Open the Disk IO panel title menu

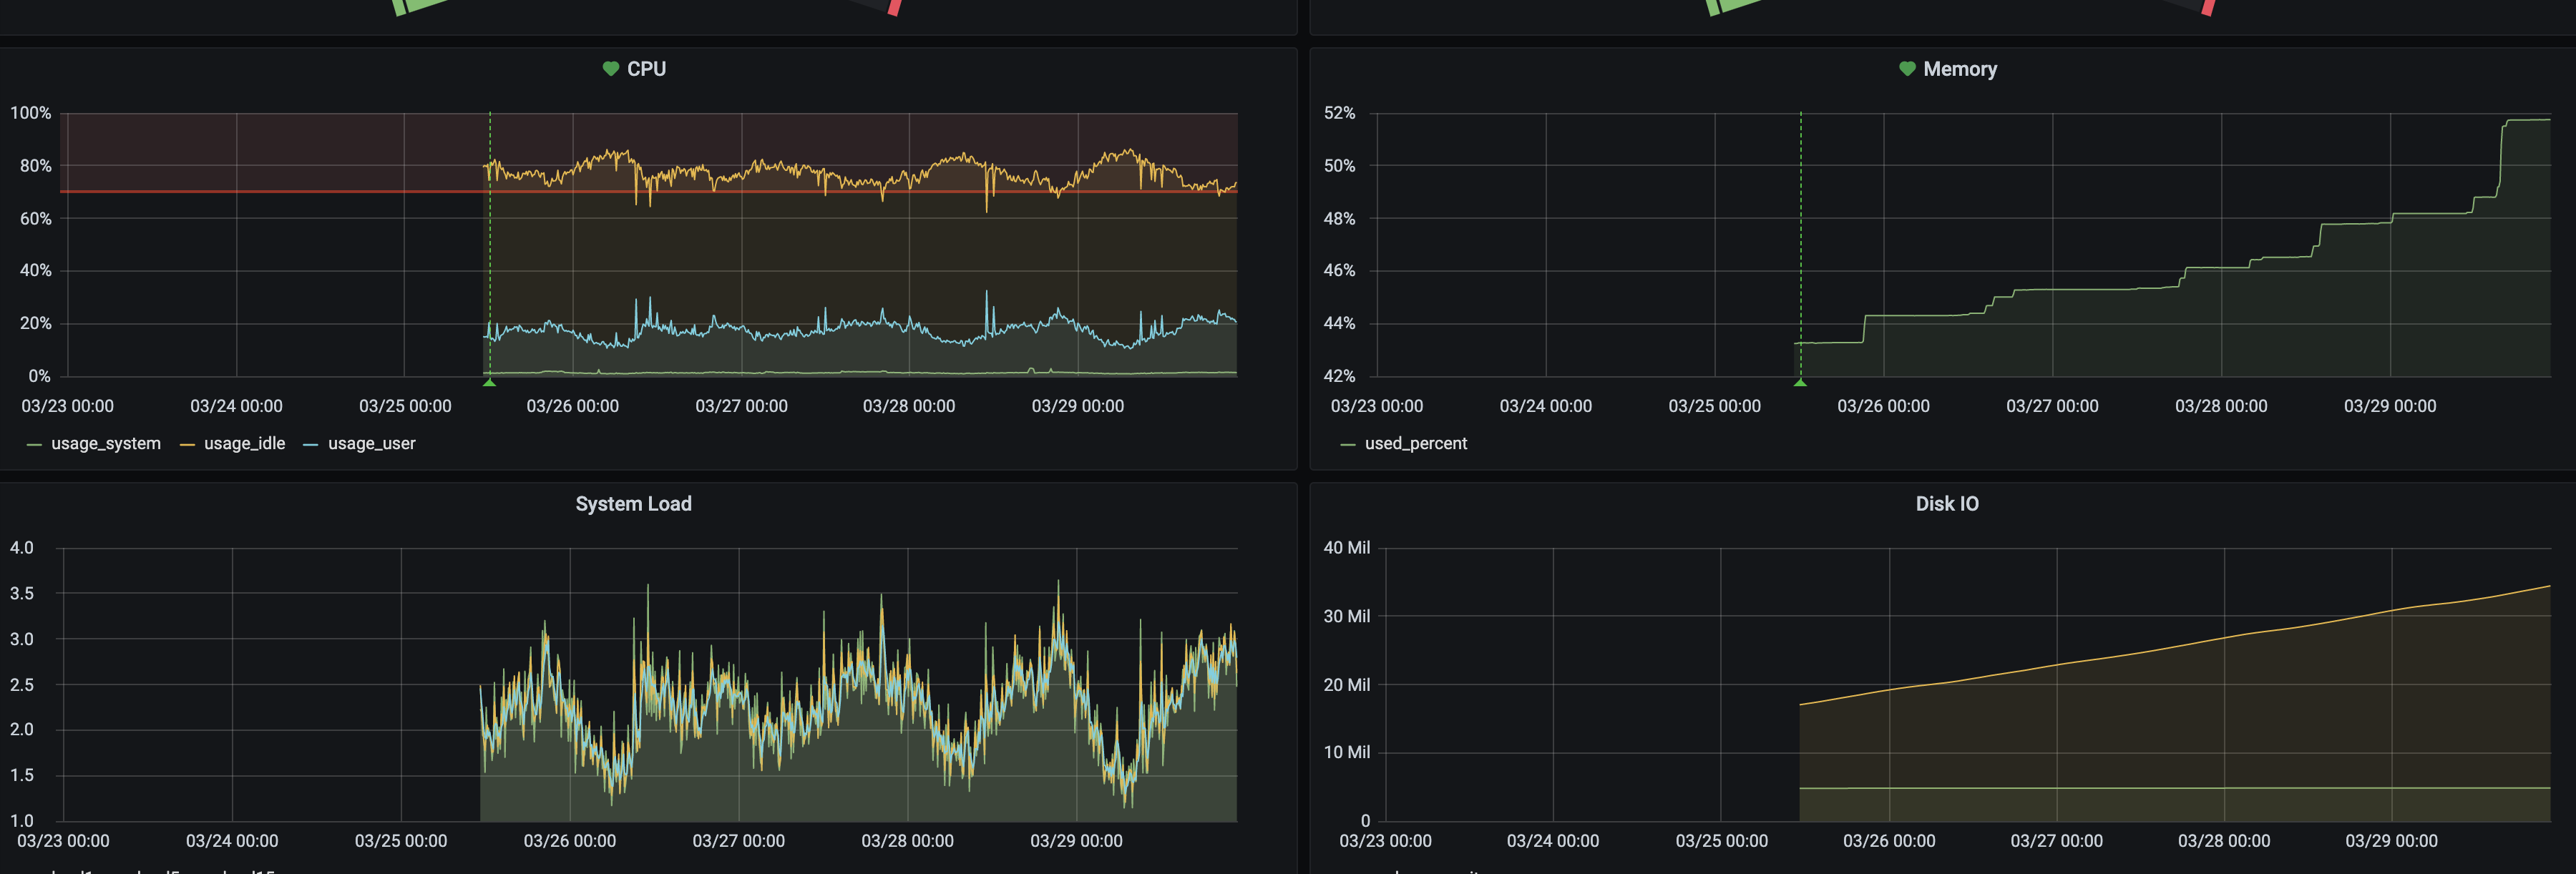pos(1946,504)
